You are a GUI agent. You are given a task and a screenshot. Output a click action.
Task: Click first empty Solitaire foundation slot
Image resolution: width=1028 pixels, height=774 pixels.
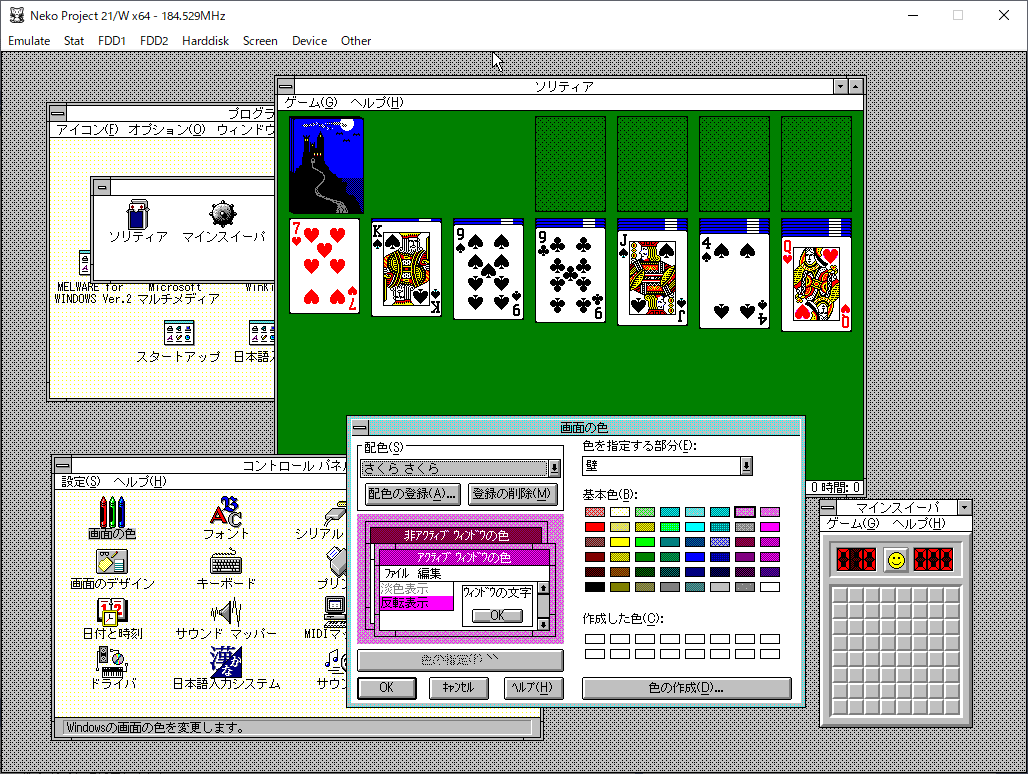[x=570, y=164]
